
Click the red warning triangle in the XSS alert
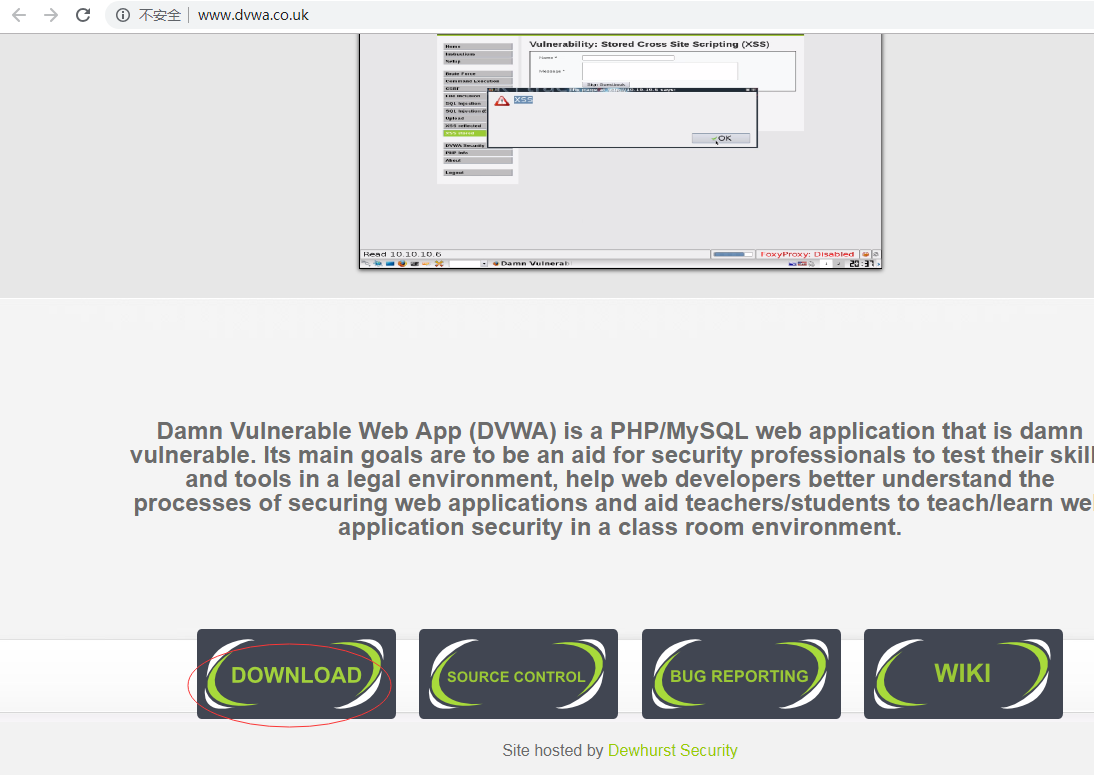503,100
